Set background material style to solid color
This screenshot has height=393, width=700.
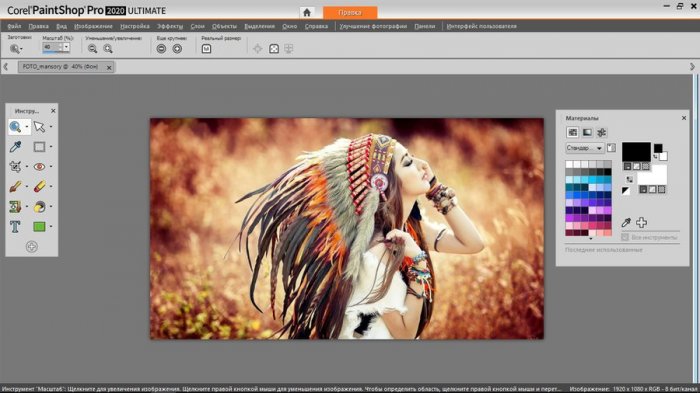tap(643, 189)
